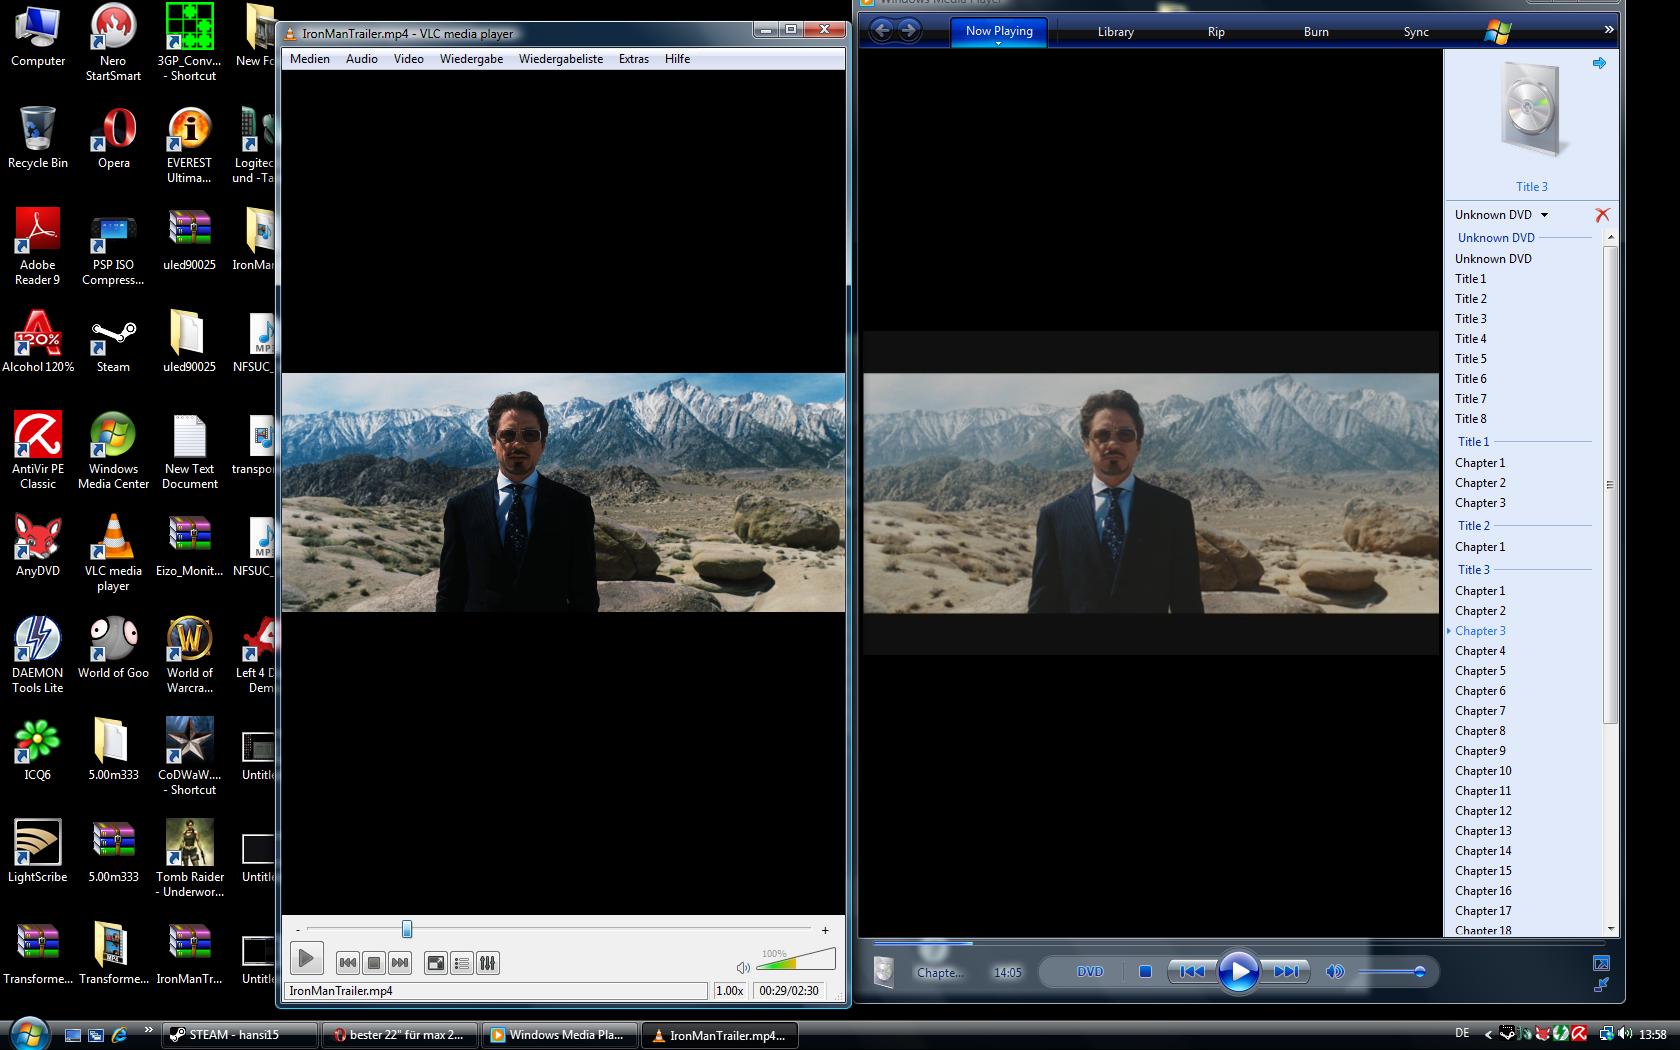Open Internet Explorer quick launch icon

pos(119,1035)
